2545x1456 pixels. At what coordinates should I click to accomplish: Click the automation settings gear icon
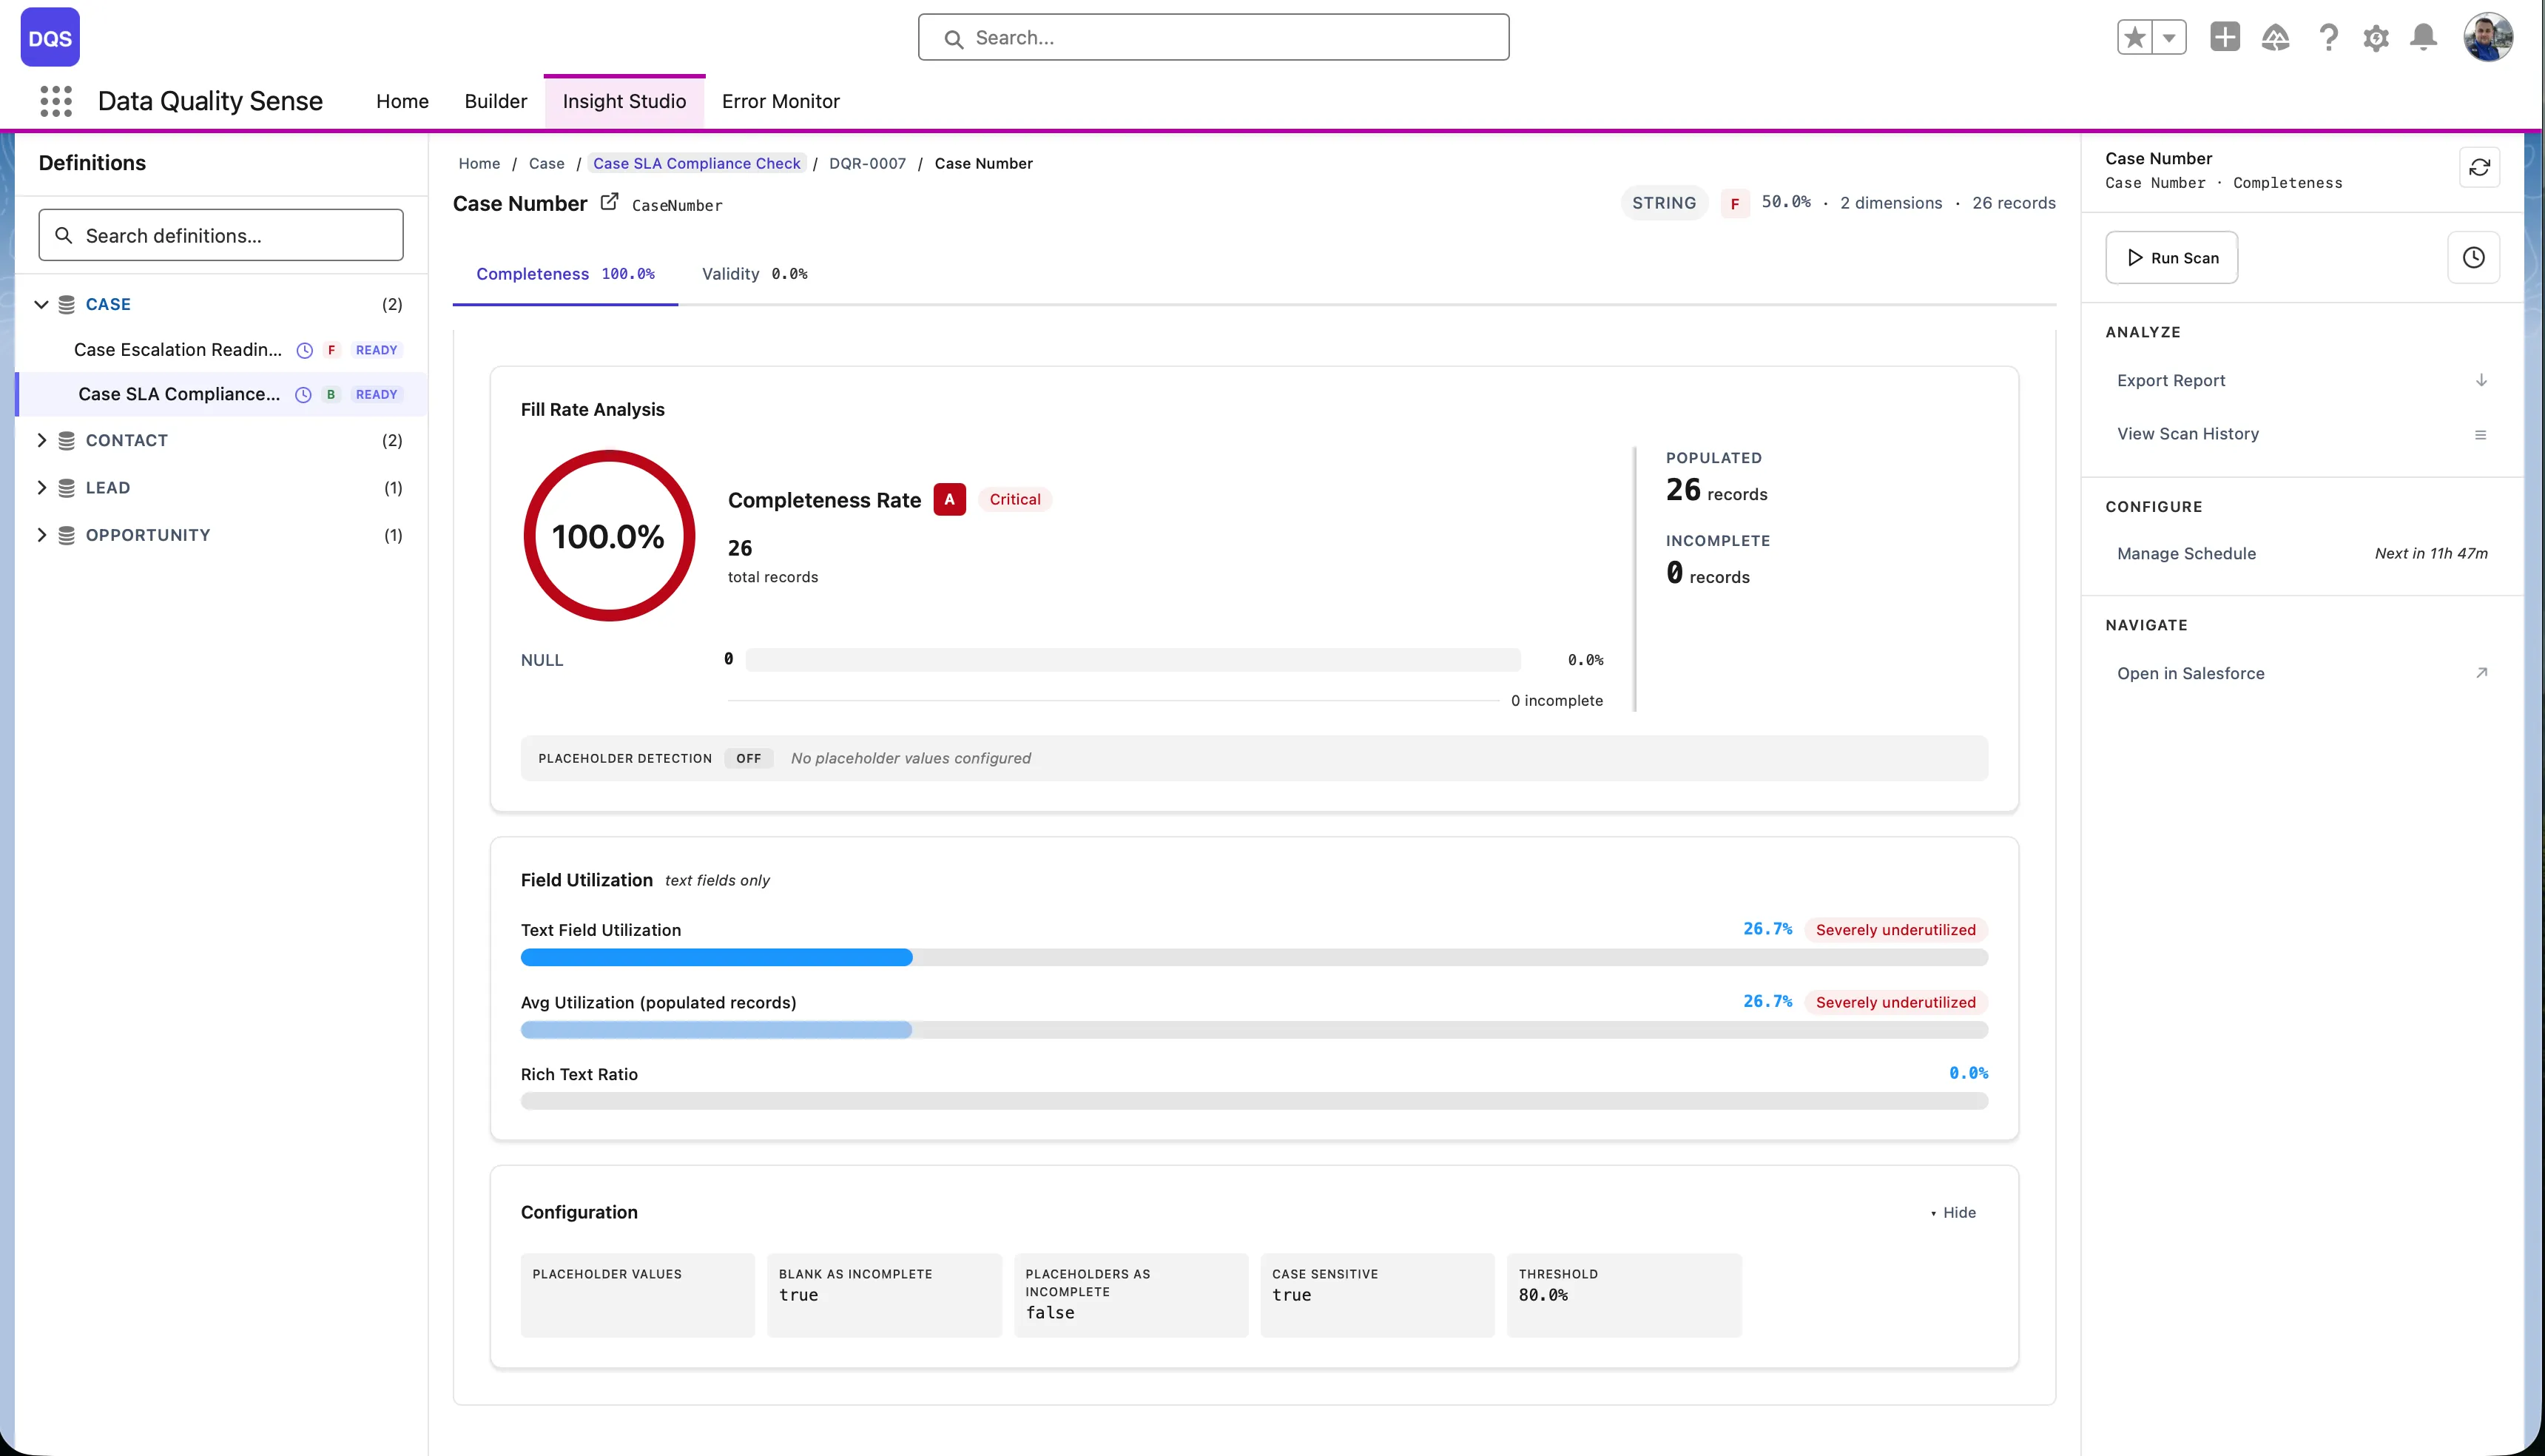pyautogui.click(x=2376, y=37)
